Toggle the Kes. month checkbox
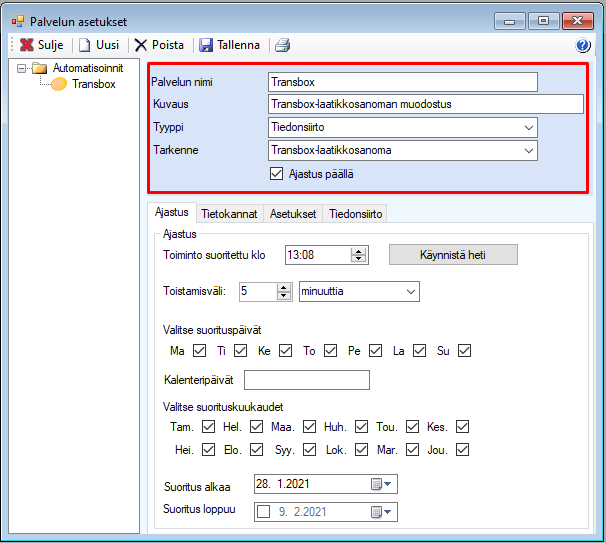The height and width of the screenshot is (543, 606). [x=462, y=427]
